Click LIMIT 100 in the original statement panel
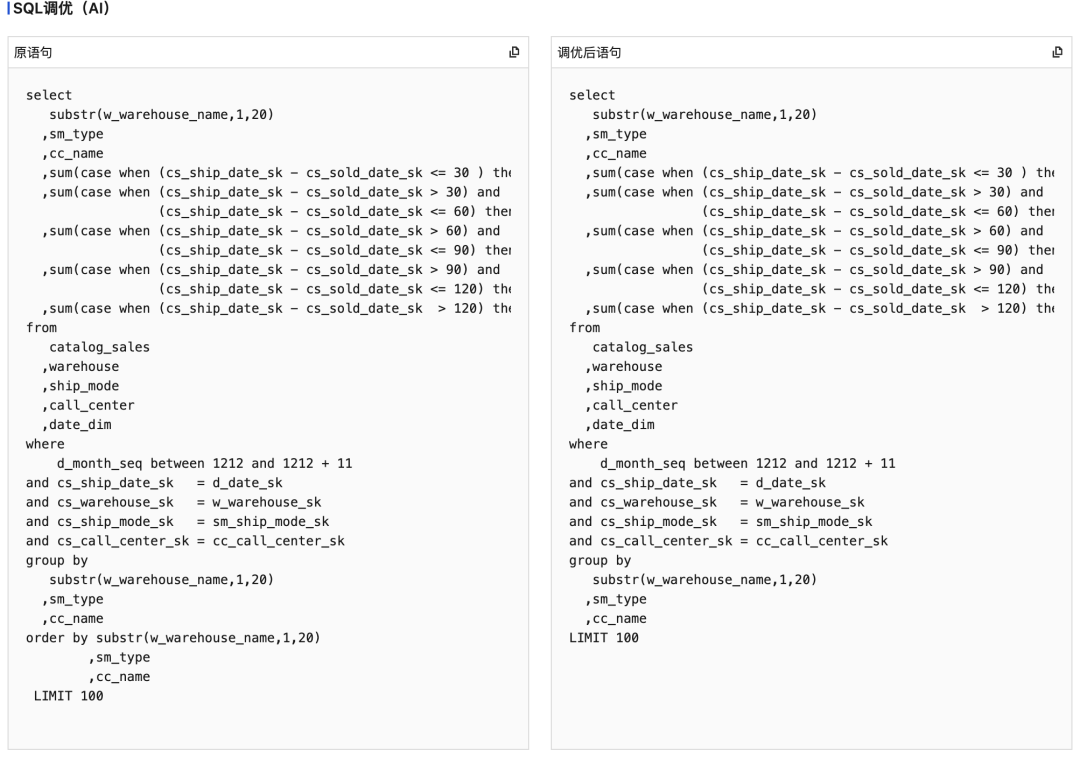1080x758 pixels. coord(68,696)
